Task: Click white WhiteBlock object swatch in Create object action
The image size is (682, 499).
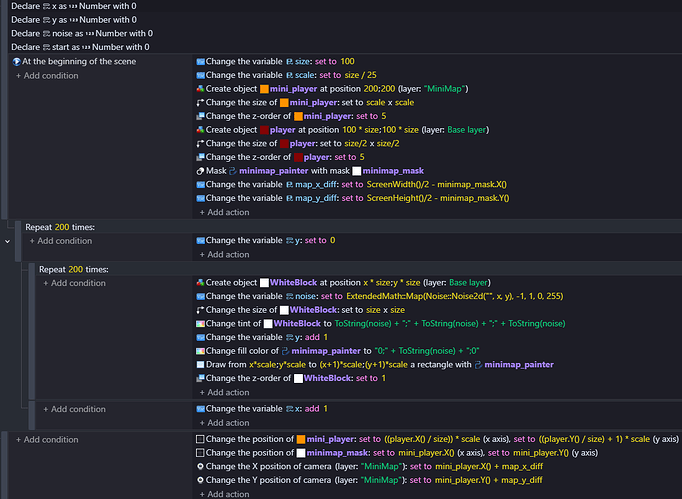Action: (264, 283)
